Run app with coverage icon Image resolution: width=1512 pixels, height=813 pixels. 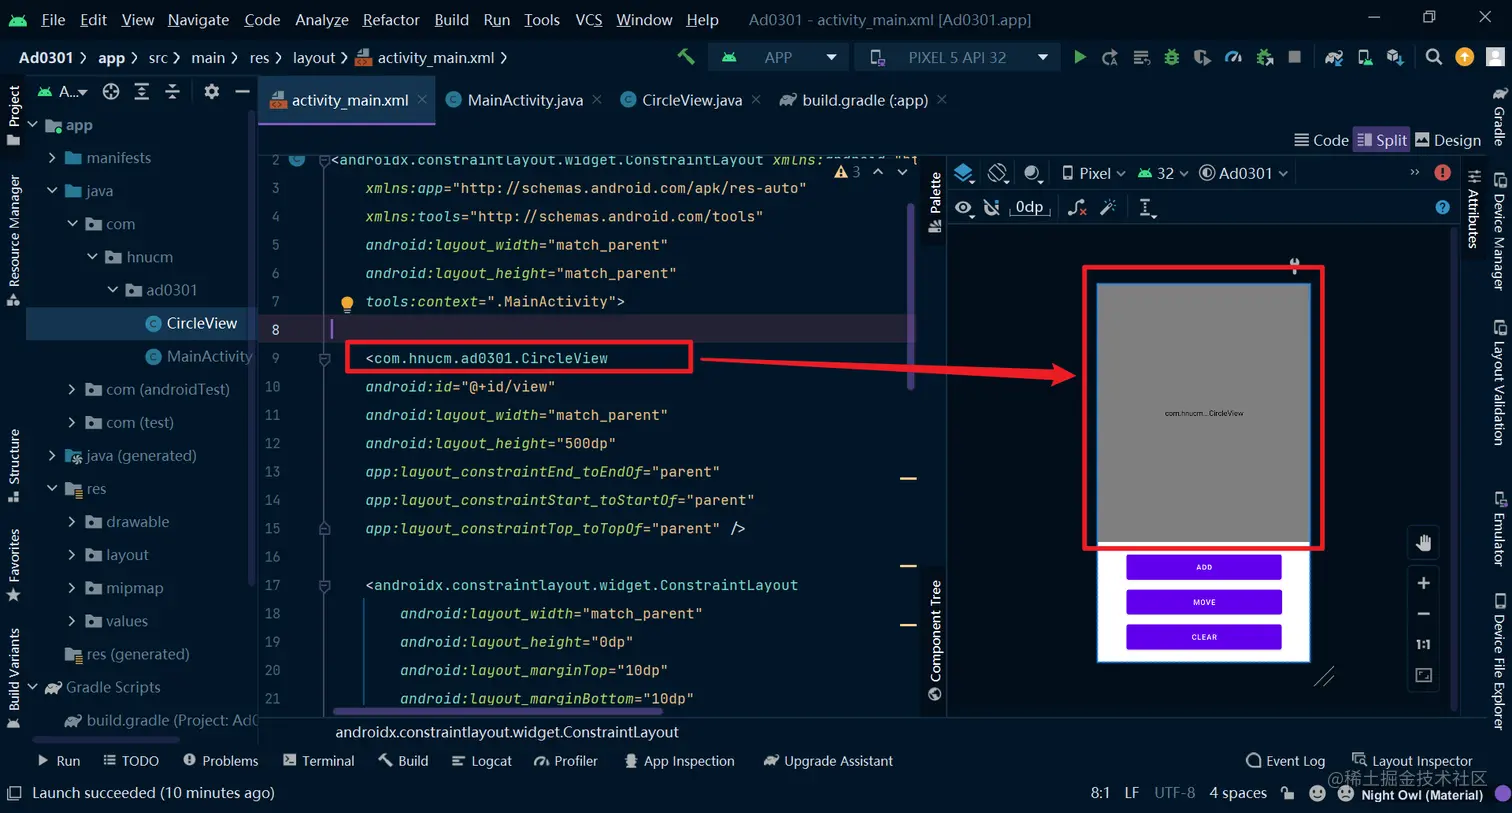pos(1202,57)
